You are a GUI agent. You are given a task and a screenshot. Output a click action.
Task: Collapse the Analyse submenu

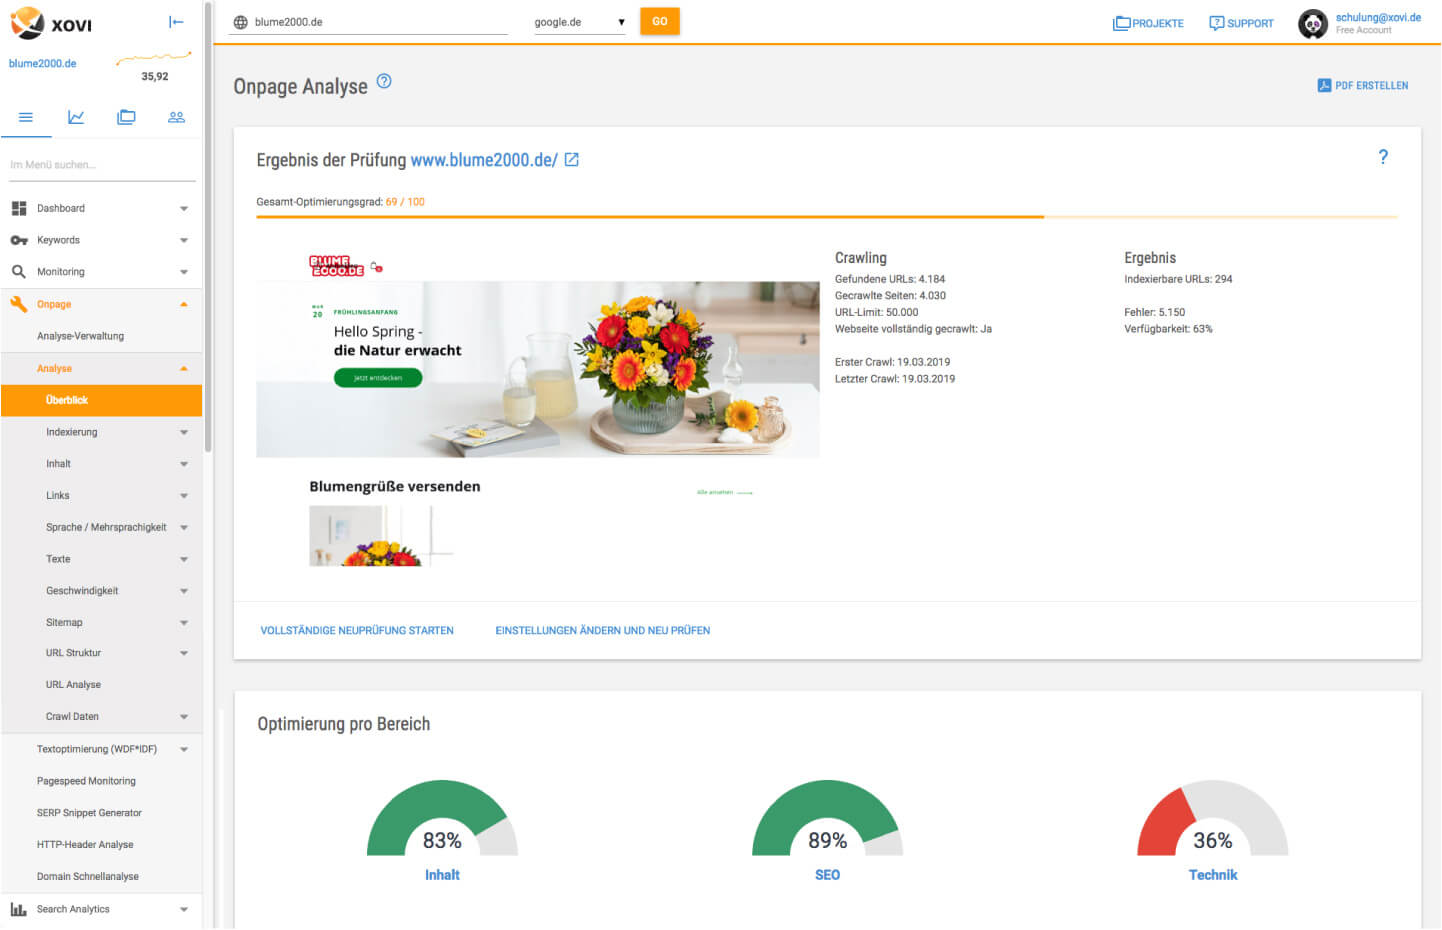(x=184, y=369)
